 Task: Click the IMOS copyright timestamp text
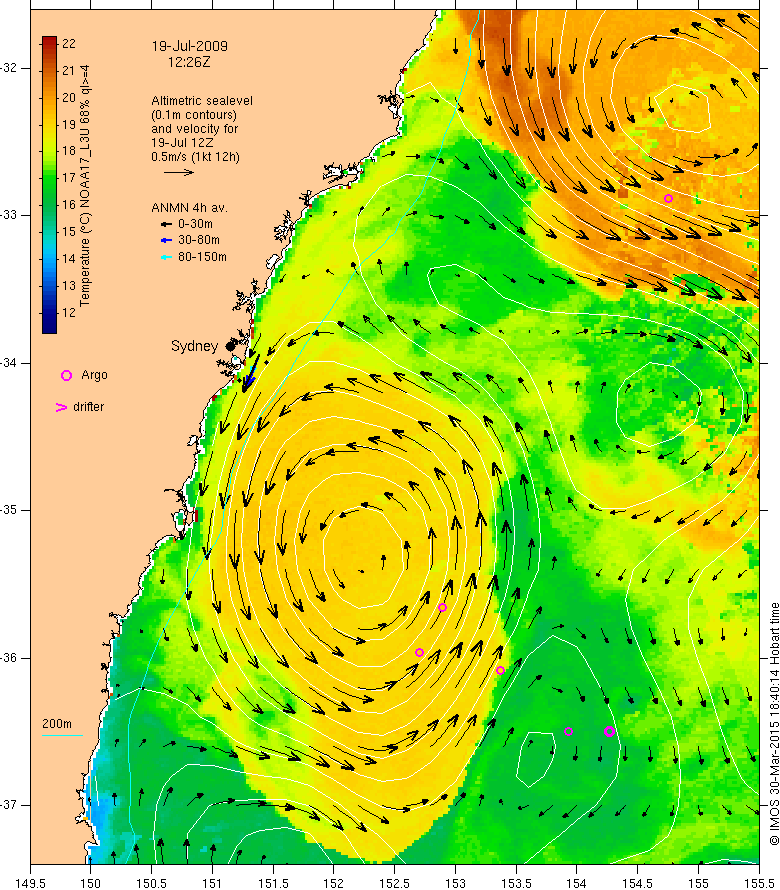[774, 724]
